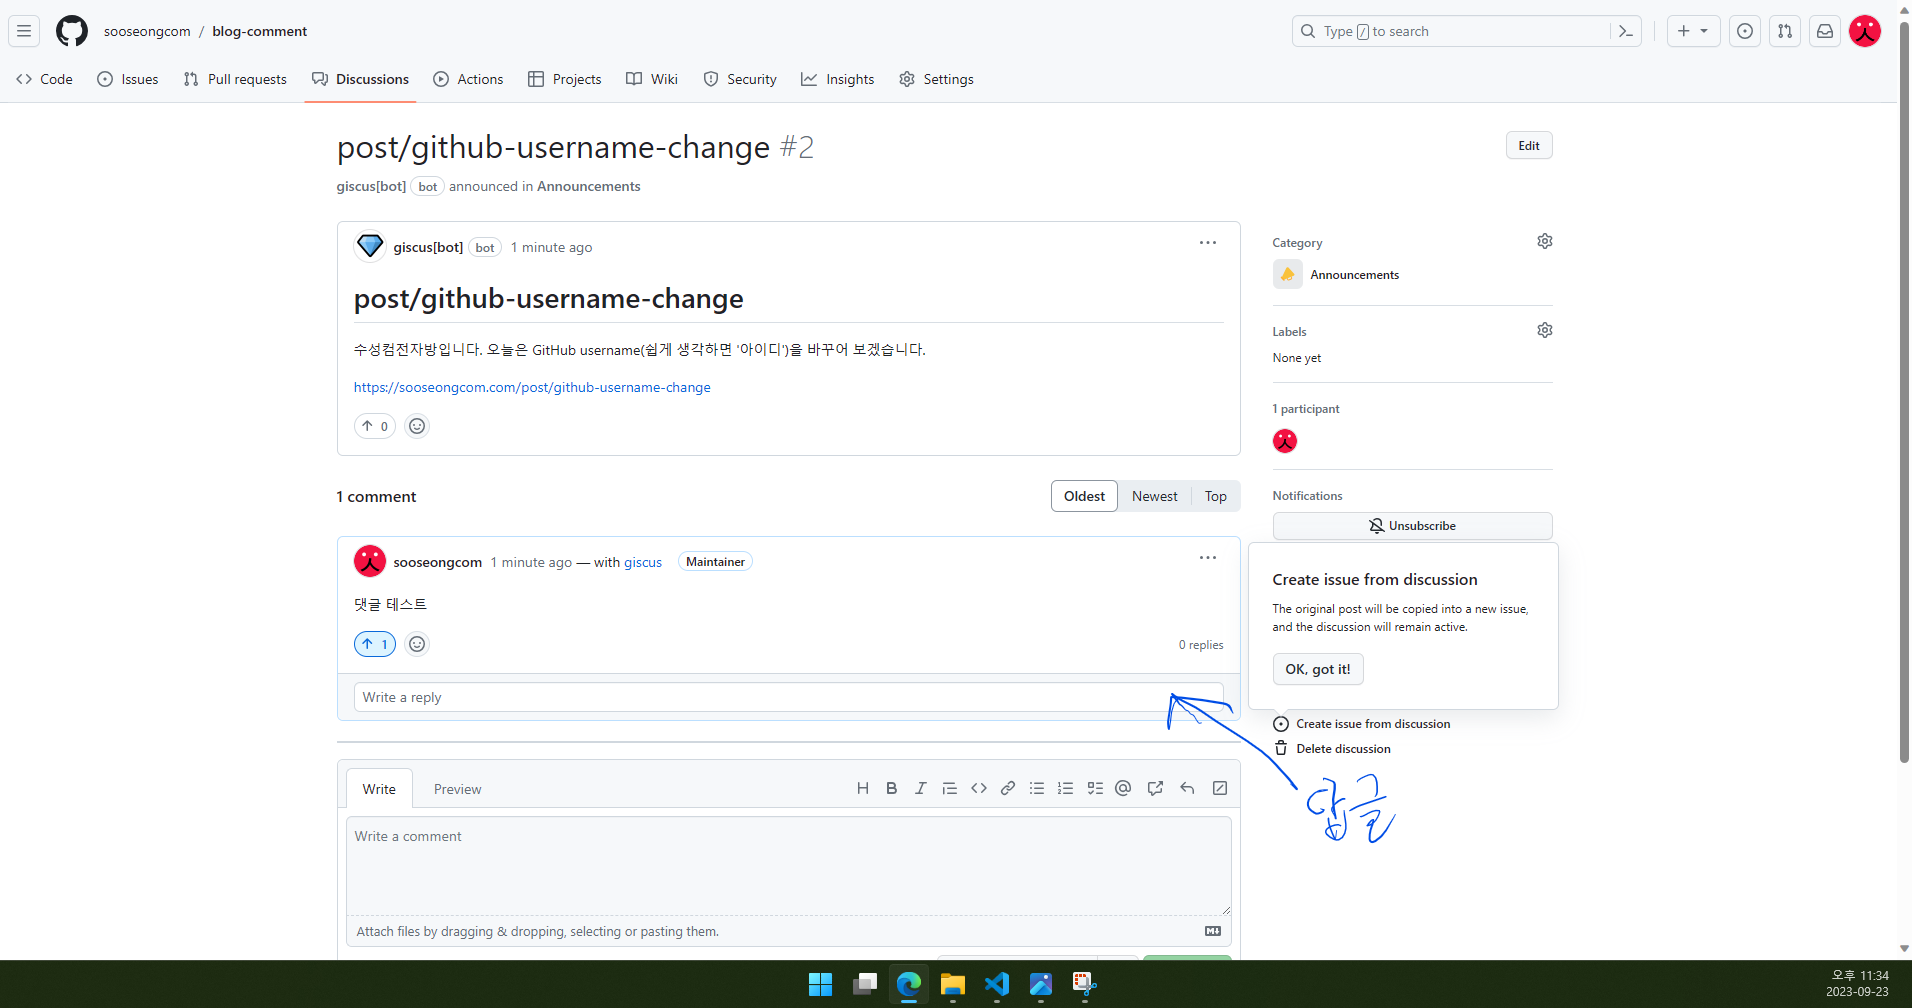1912x1008 pixels.
Task: Open options menu on sooseongcom comment
Action: click(1208, 558)
